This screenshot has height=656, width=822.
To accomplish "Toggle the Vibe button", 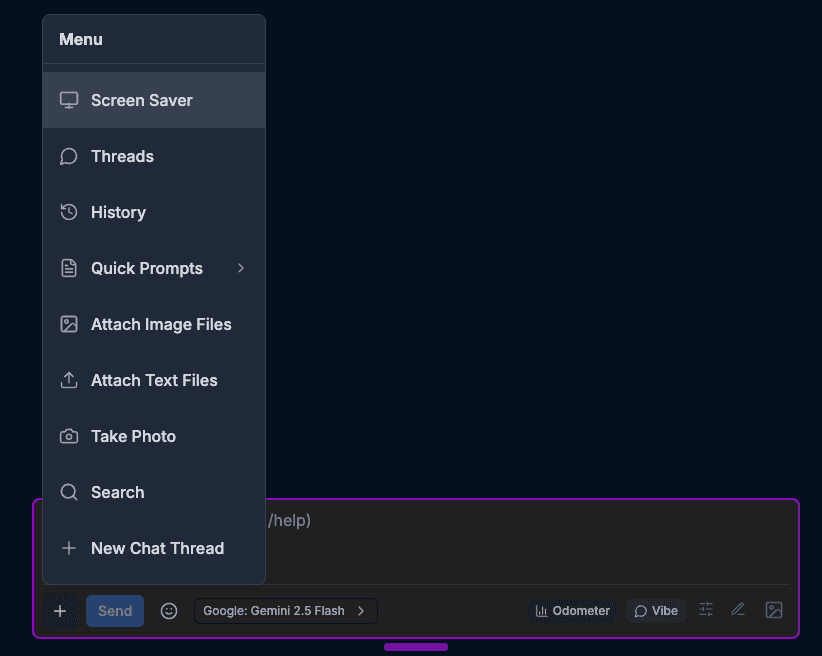I will tap(656, 611).
